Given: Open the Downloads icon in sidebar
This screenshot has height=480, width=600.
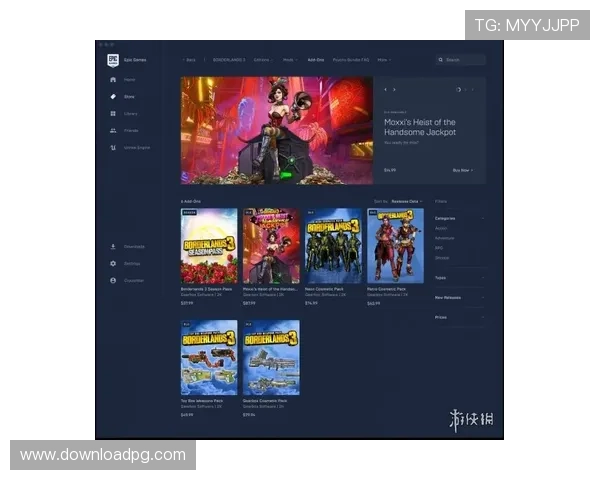Looking at the screenshot, I should pyautogui.click(x=113, y=246).
